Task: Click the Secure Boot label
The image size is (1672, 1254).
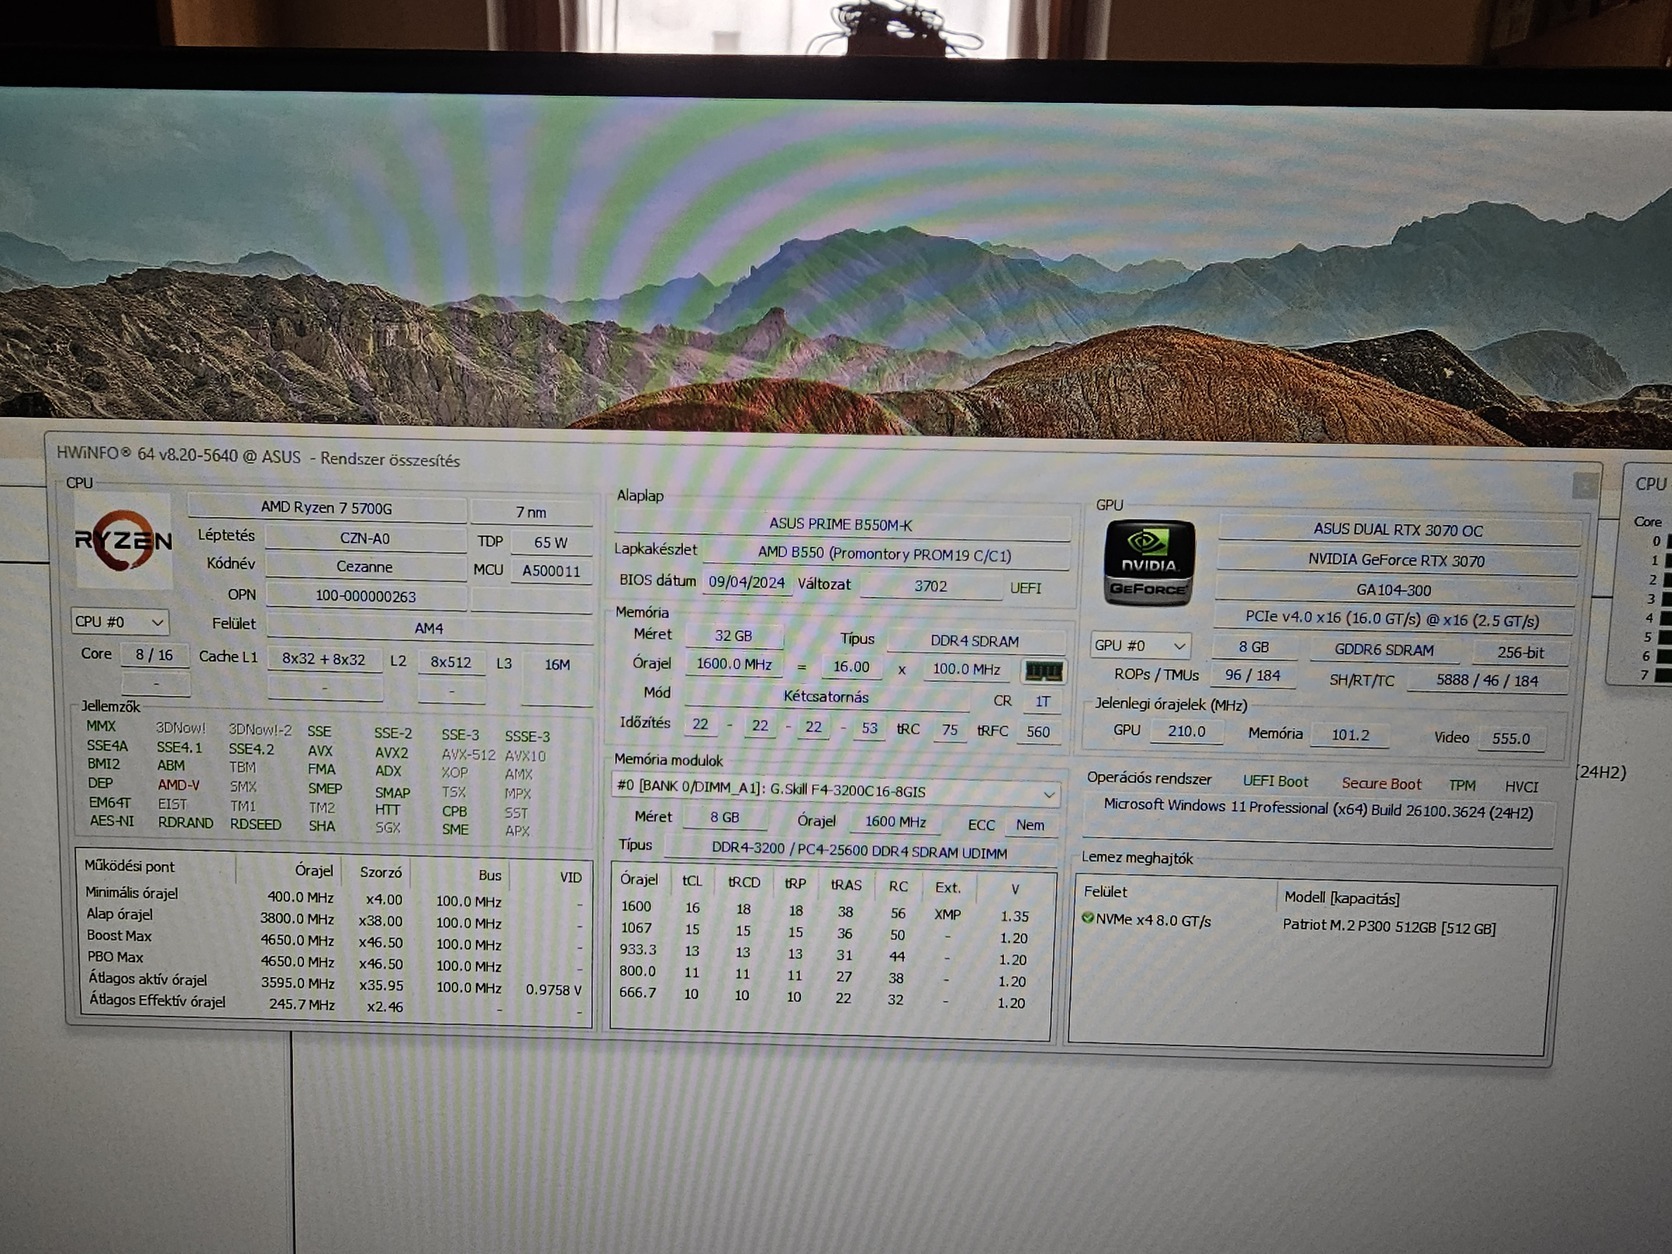Action: coord(1381,784)
